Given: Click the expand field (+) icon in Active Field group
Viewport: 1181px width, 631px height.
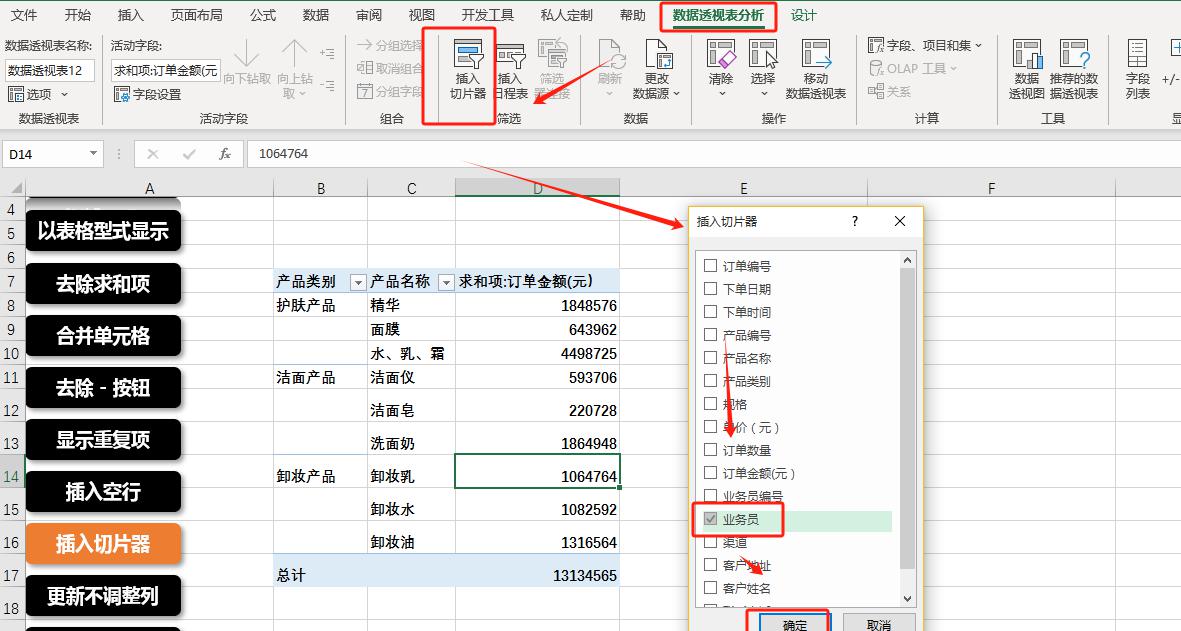Looking at the screenshot, I should 327,53.
